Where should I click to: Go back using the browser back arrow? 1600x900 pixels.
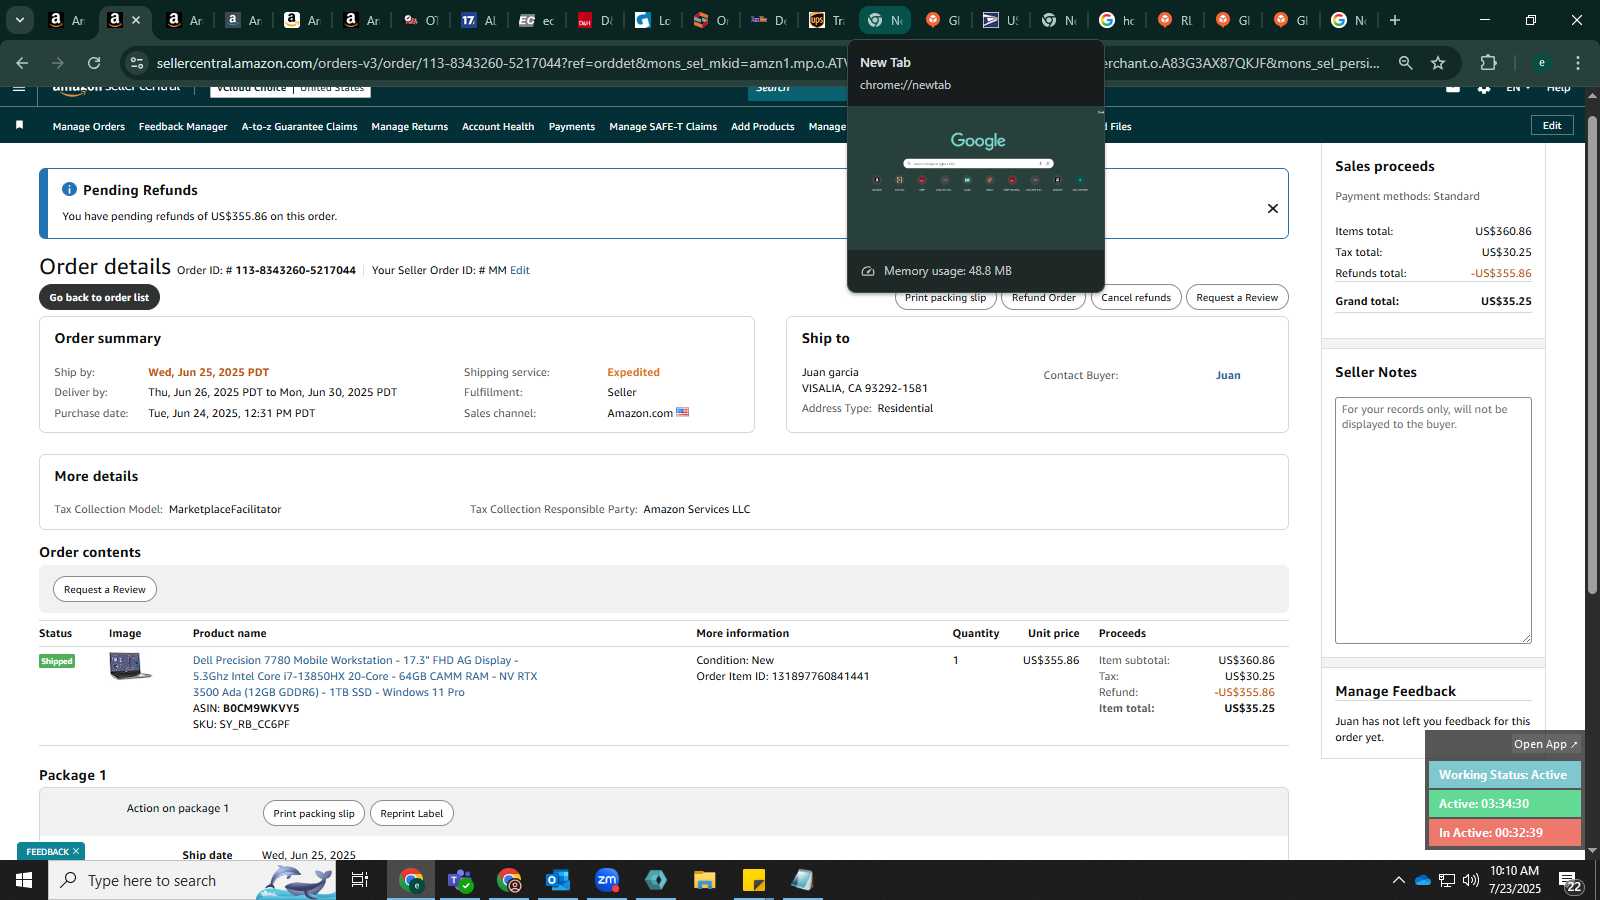[22, 63]
